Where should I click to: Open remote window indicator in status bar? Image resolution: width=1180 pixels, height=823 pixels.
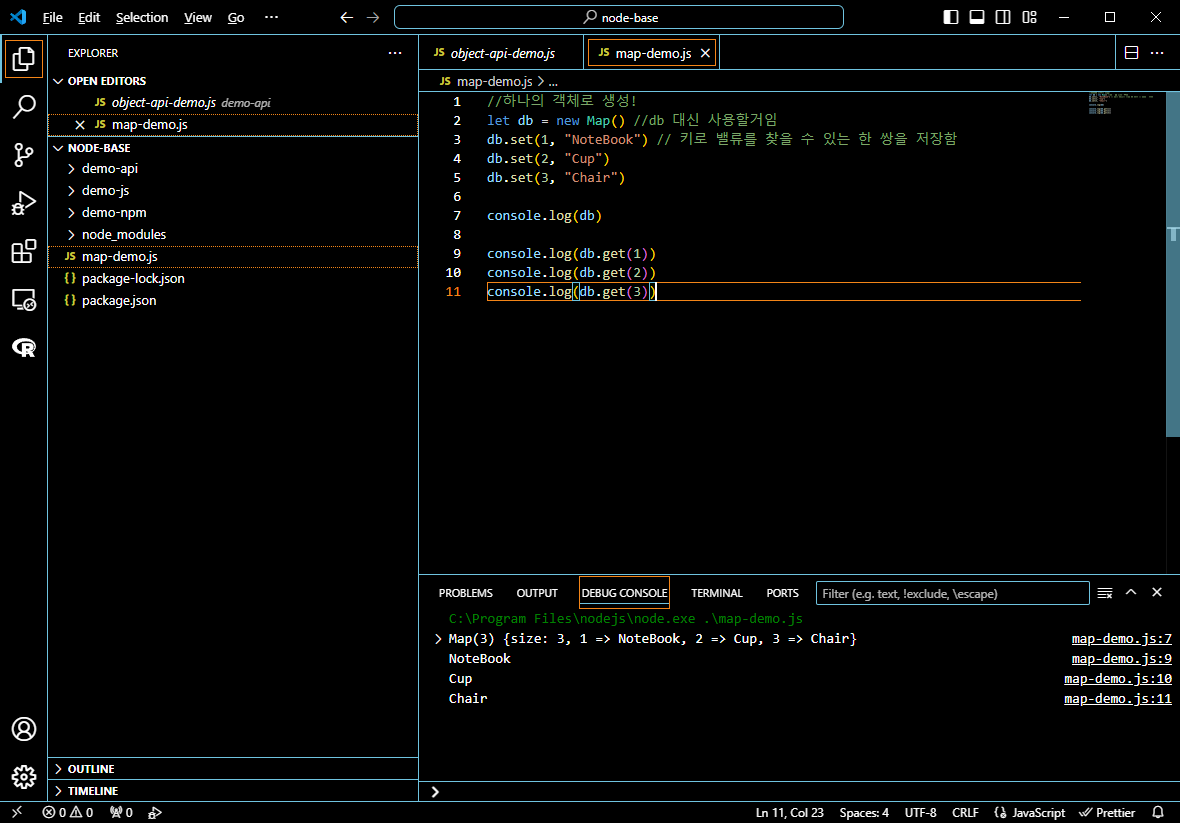coord(17,812)
